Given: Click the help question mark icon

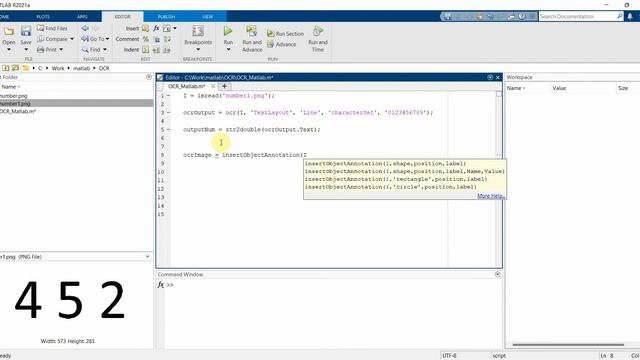Looking at the screenshot, I should pyautogui.click(x=522, y=16).
